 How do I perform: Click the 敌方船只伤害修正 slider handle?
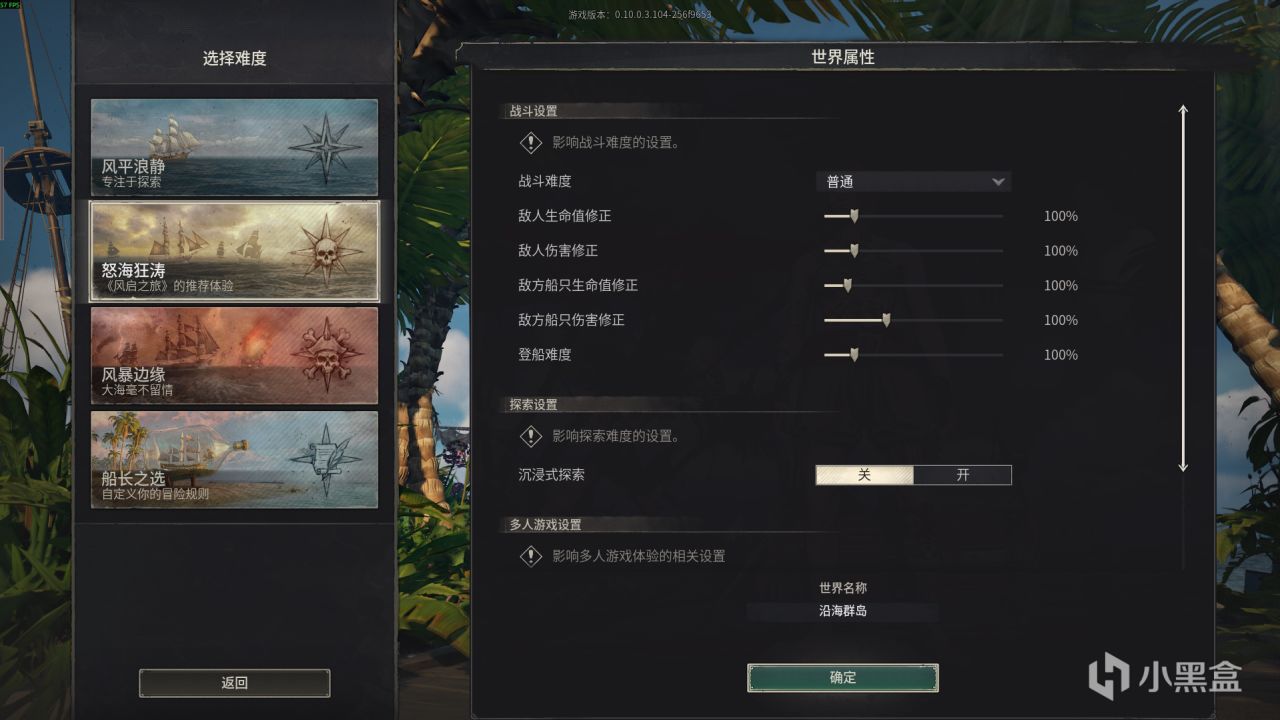[886, 320]
